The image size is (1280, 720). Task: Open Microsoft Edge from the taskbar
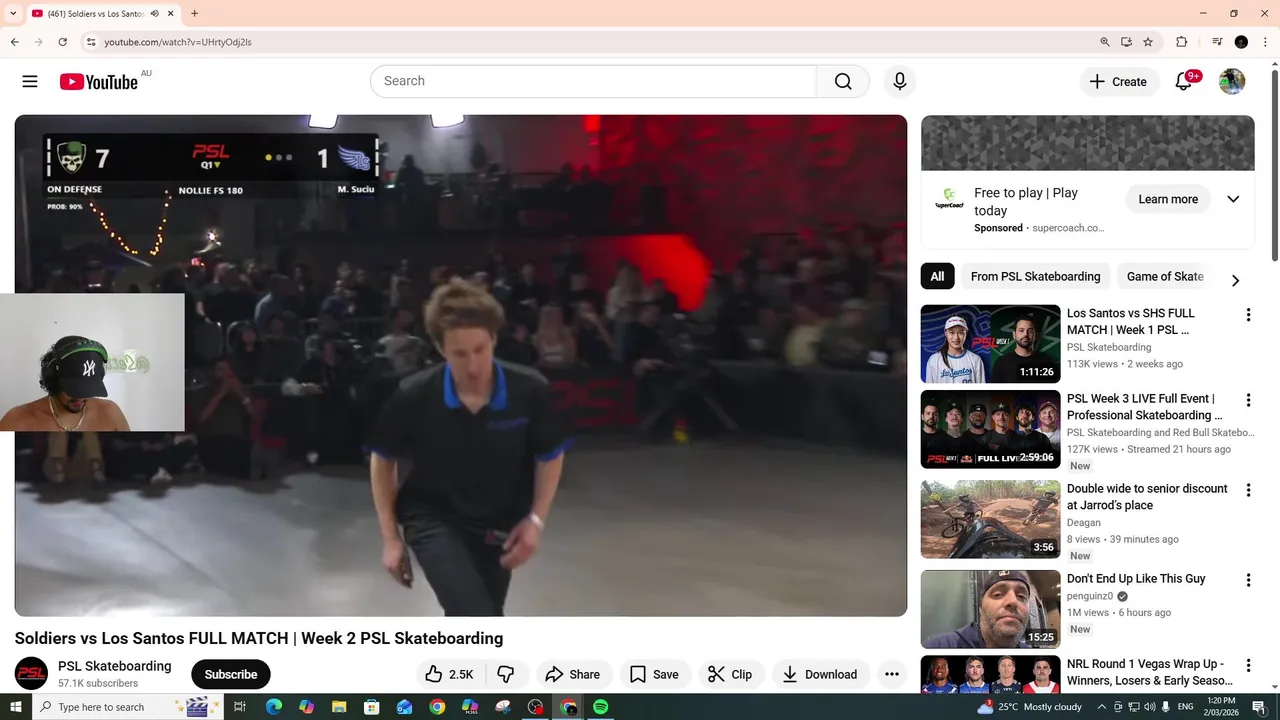coord(274,707)
